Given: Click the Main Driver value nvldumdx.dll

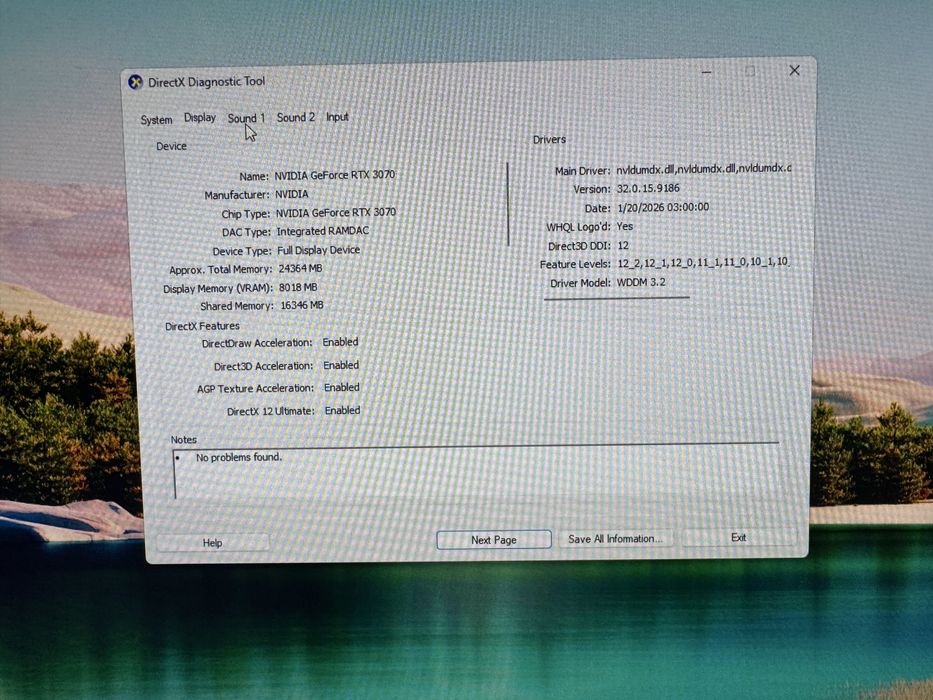Looking at the screenshot, I should click(x=704, y=169).
